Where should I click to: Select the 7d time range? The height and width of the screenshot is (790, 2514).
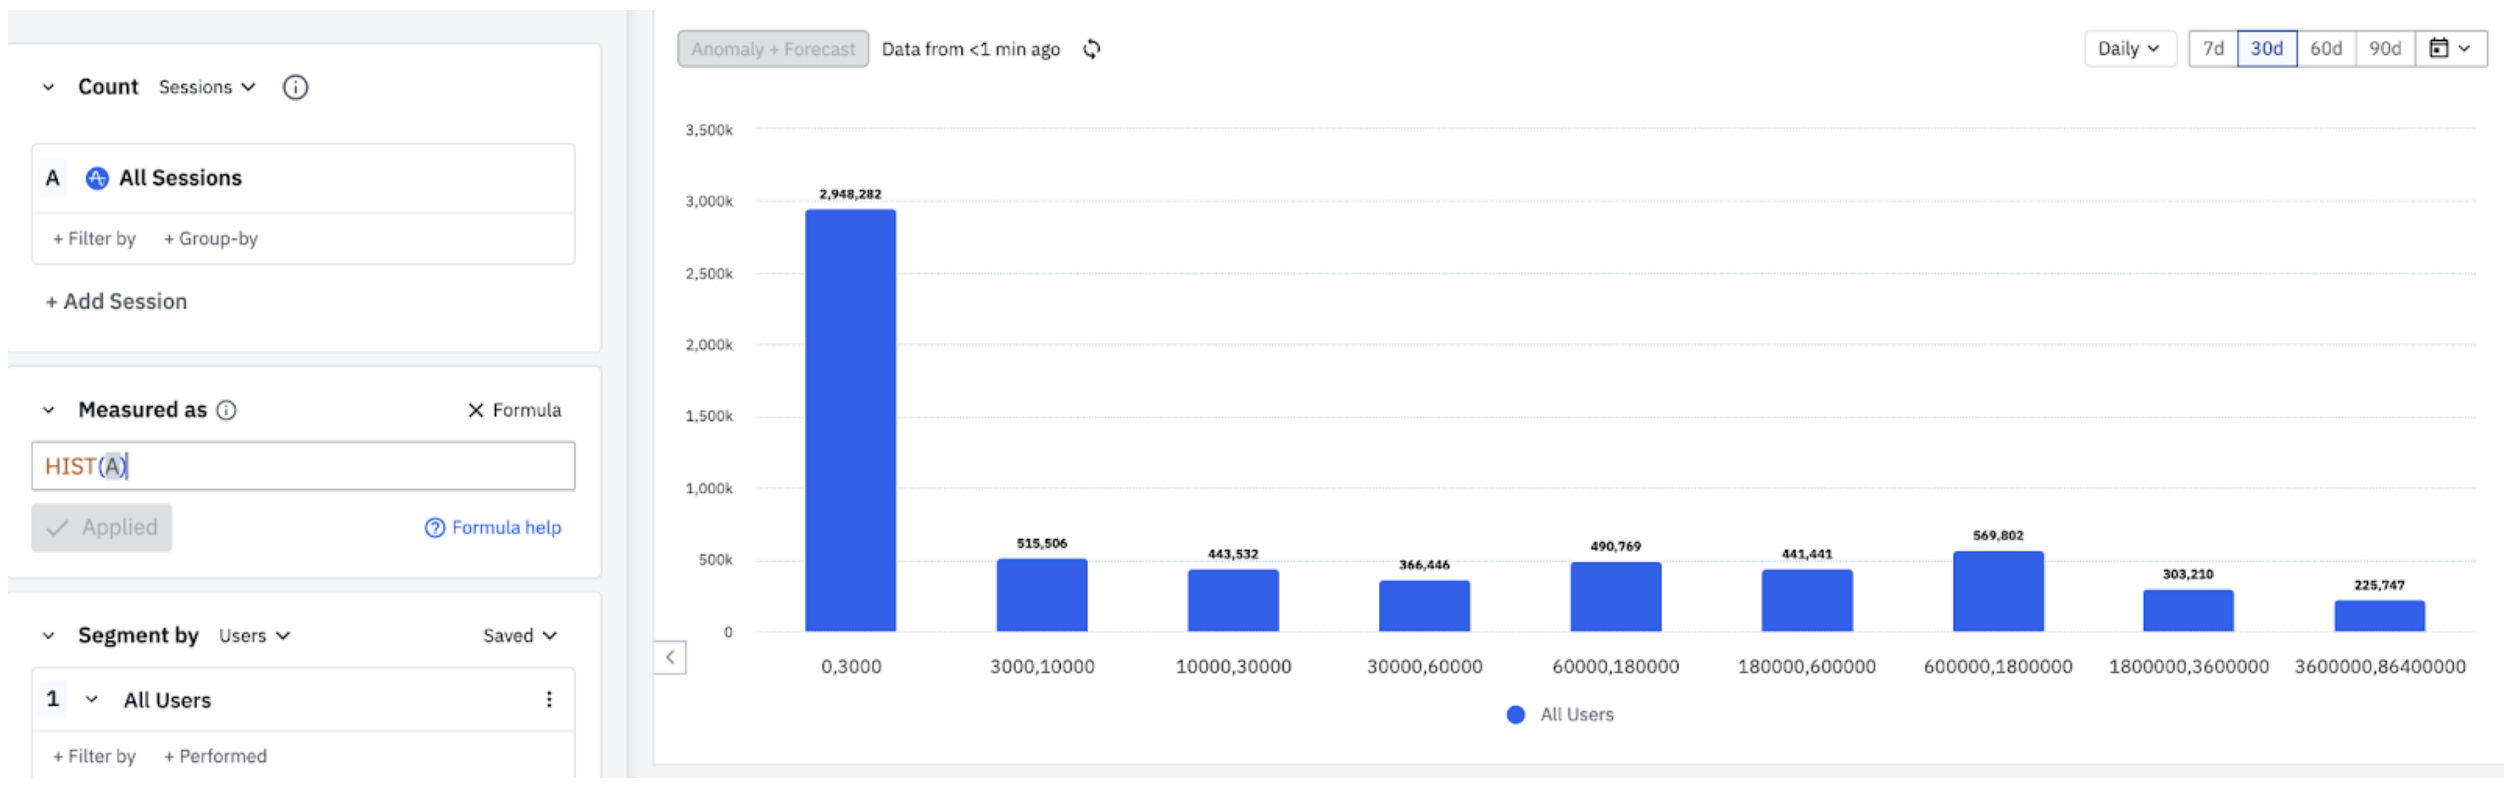point(2213,49)
